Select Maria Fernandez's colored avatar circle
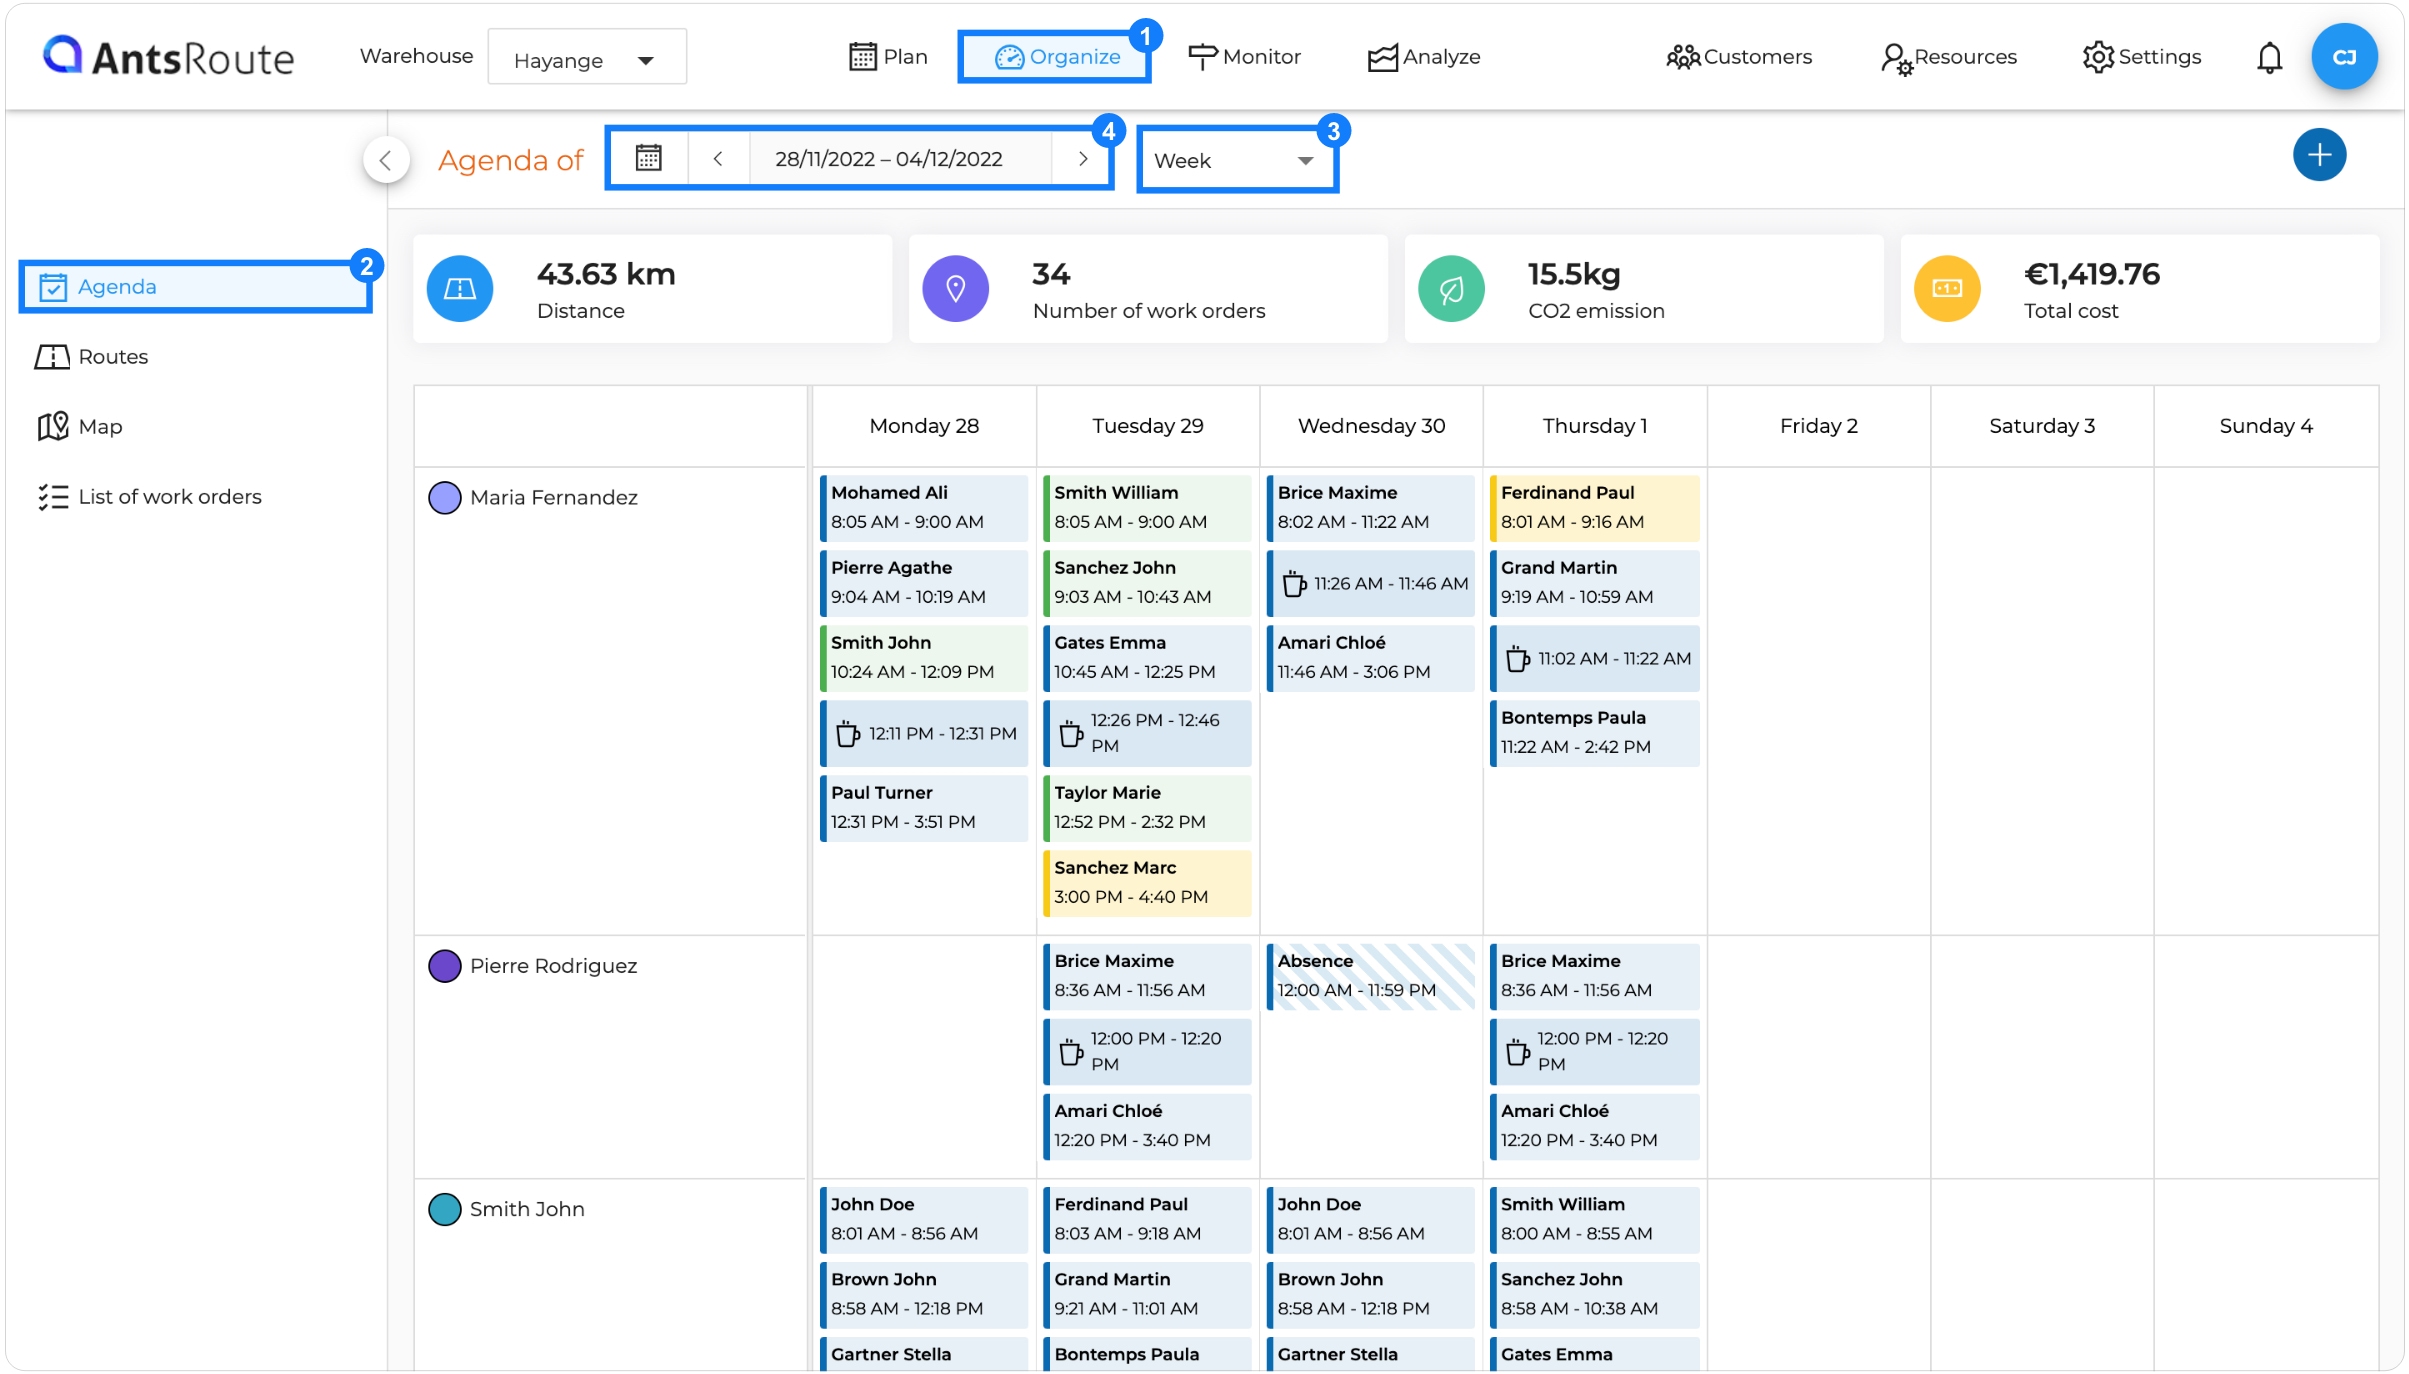The image size is (2409, 1374). coord(446,497)
